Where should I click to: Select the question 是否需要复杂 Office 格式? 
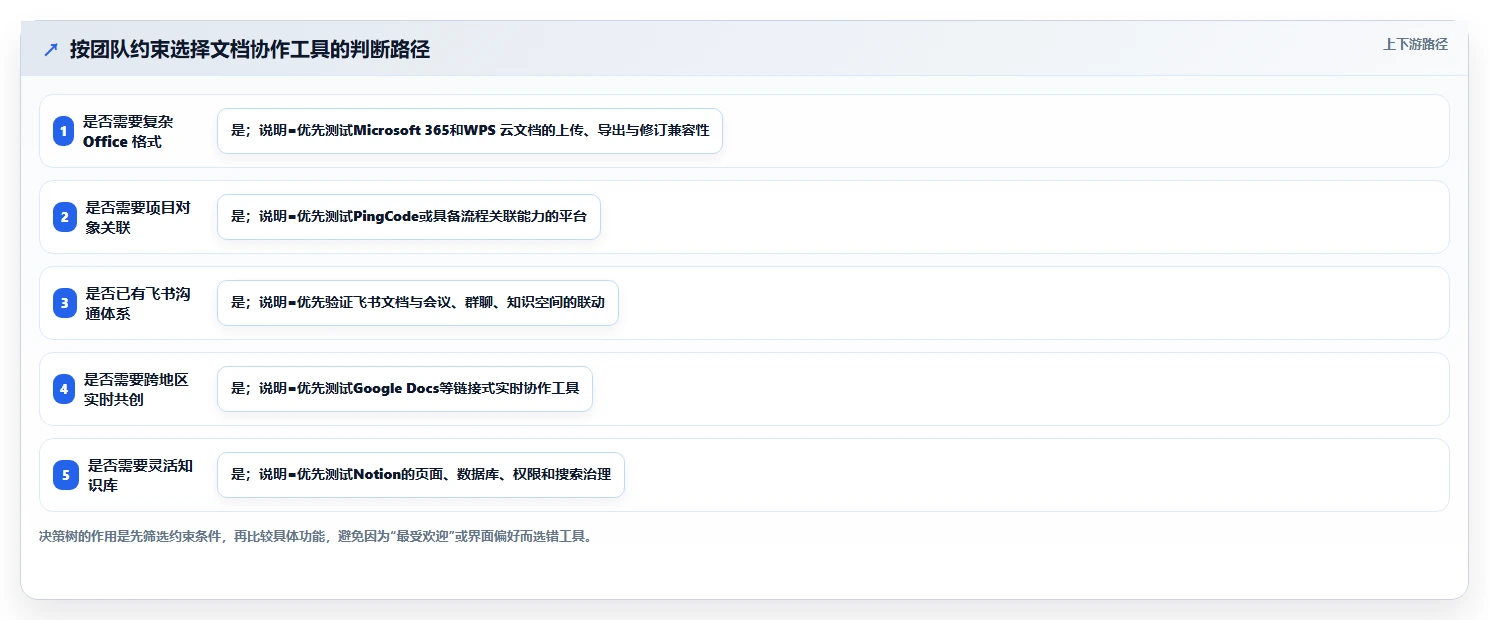click(x=128, y=131)
